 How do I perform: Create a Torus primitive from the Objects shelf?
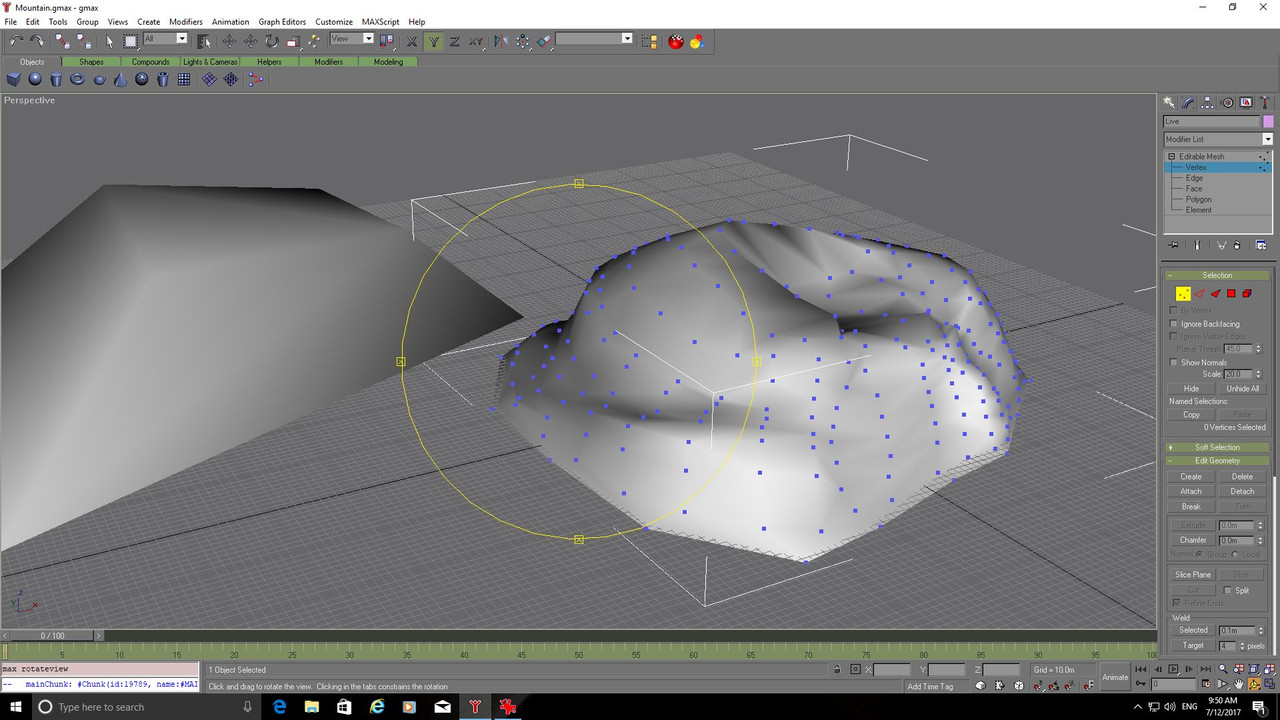78,79
